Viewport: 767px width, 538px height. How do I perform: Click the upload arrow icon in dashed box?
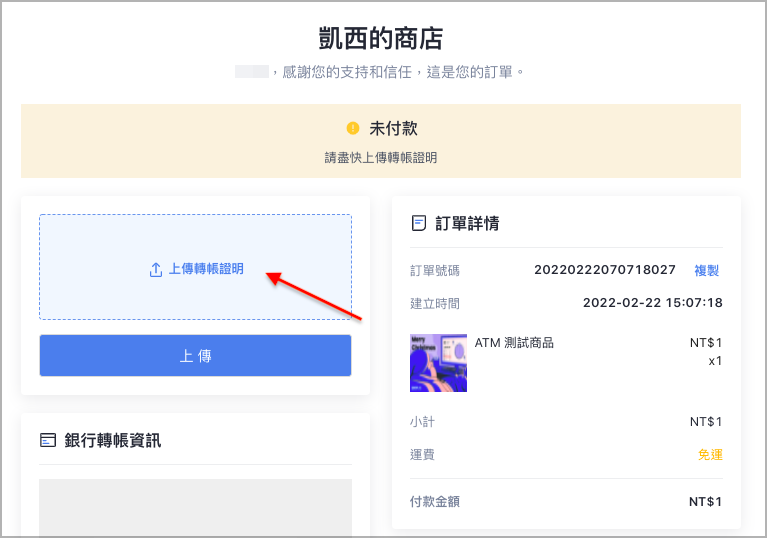(156, 269)
